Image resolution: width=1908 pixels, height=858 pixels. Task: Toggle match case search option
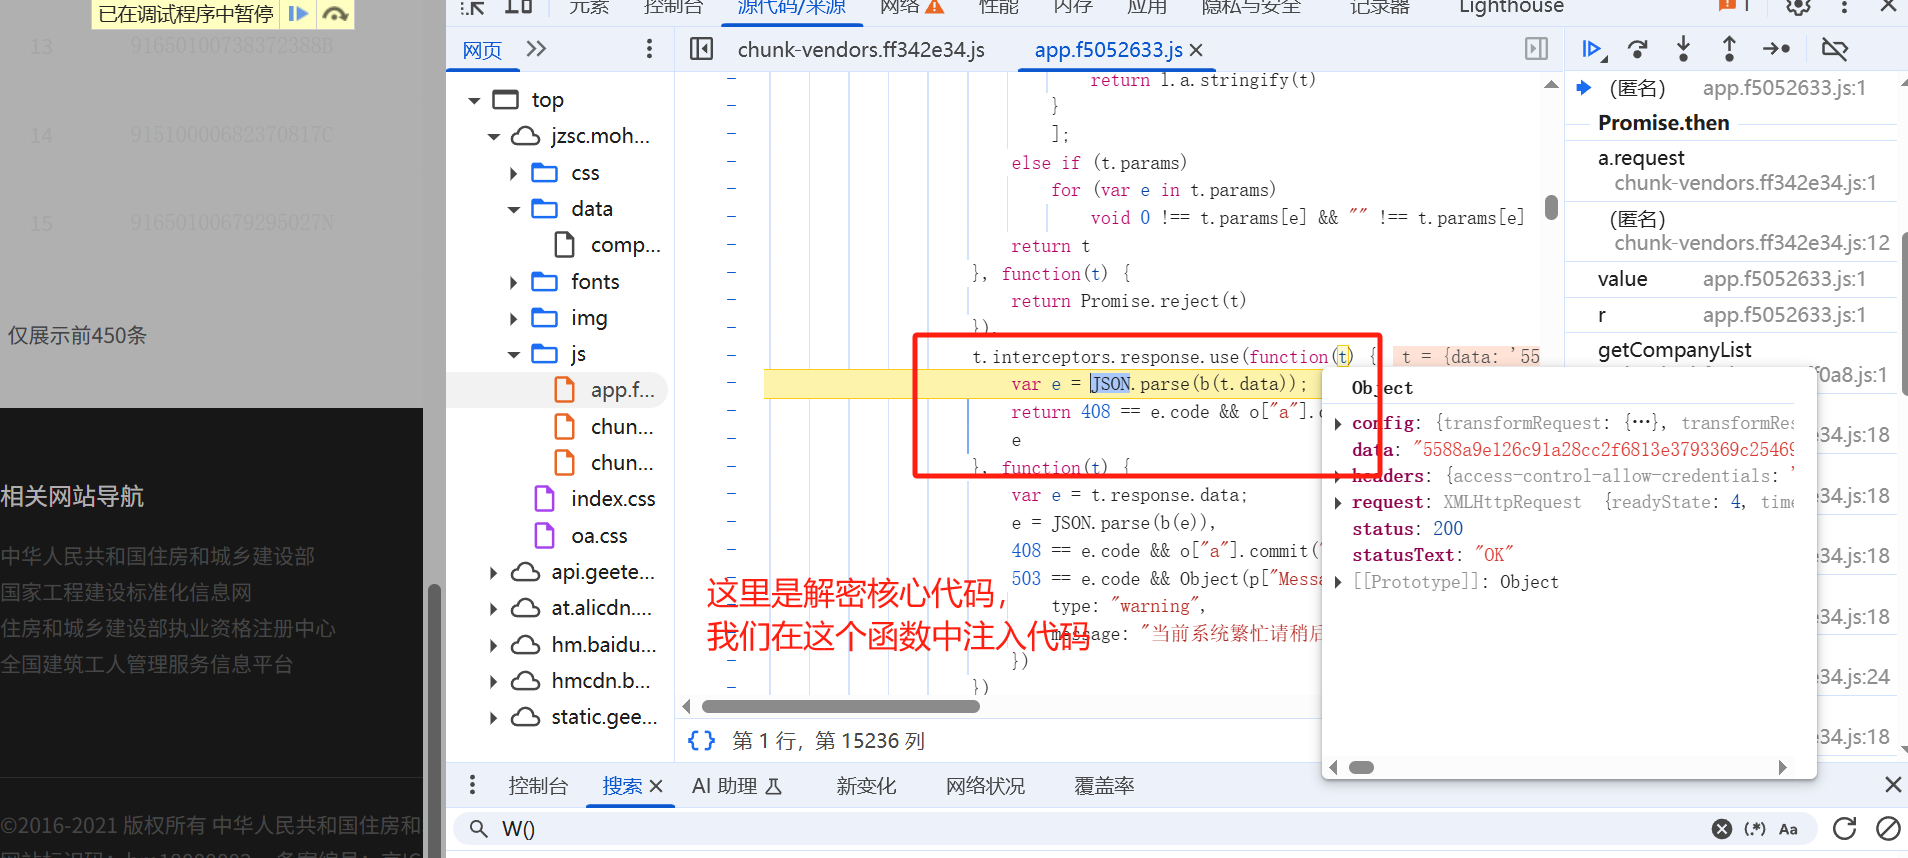tap(1788, 829)
